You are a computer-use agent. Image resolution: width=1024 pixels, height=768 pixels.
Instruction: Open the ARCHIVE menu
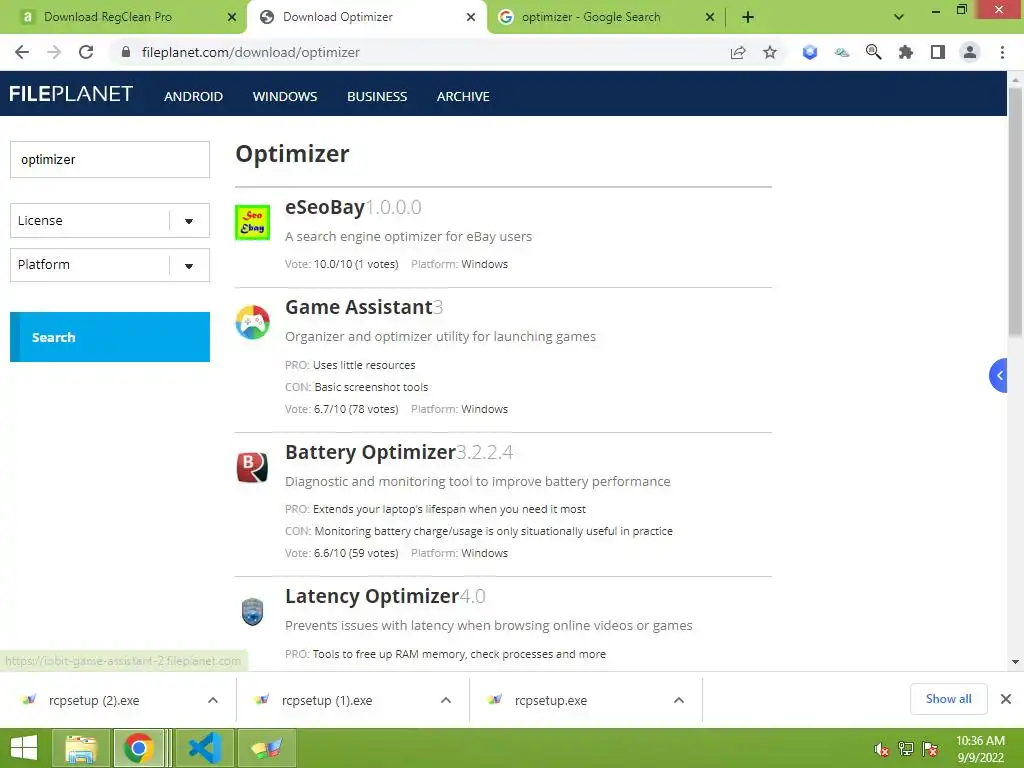click(x=463, y=96)
